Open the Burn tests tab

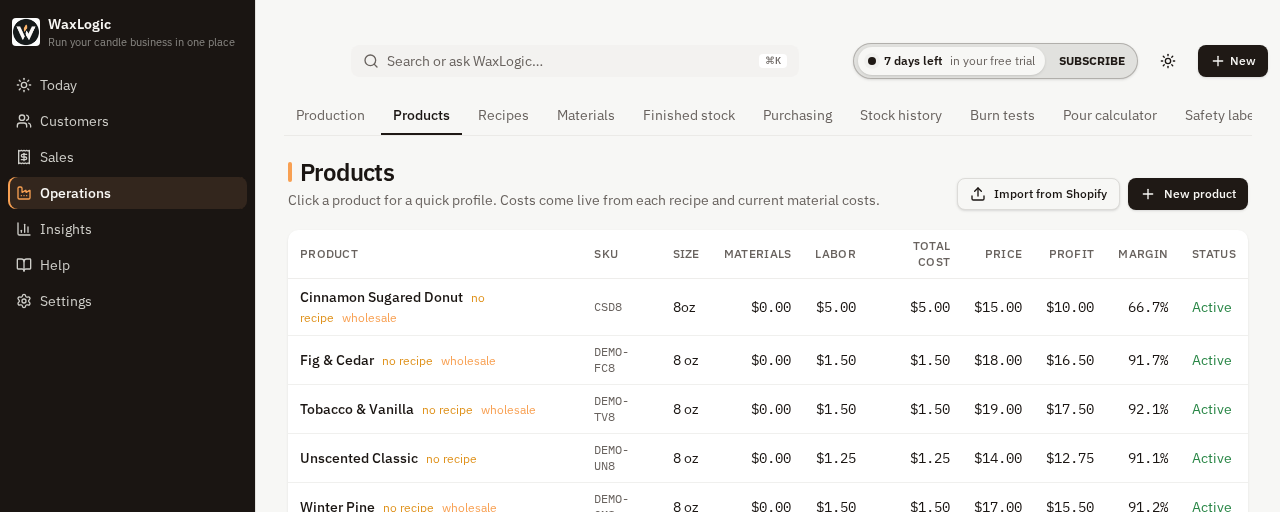pos(1002,115)
